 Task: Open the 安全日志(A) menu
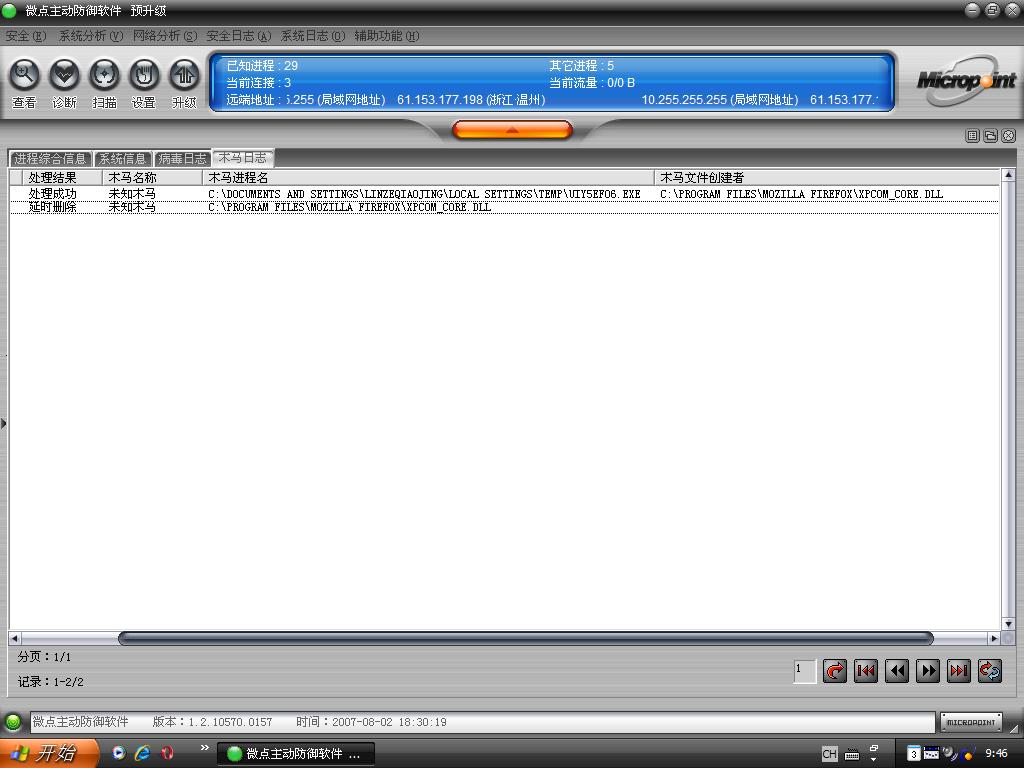click(x=238, y=36)
